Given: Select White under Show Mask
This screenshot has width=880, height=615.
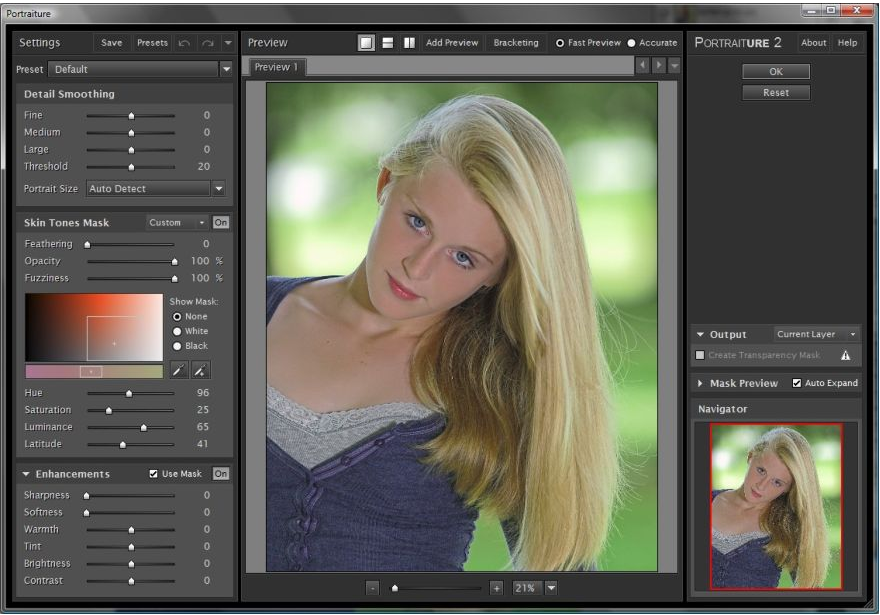Looking at the screenshot, I should (x=178, y=331).
